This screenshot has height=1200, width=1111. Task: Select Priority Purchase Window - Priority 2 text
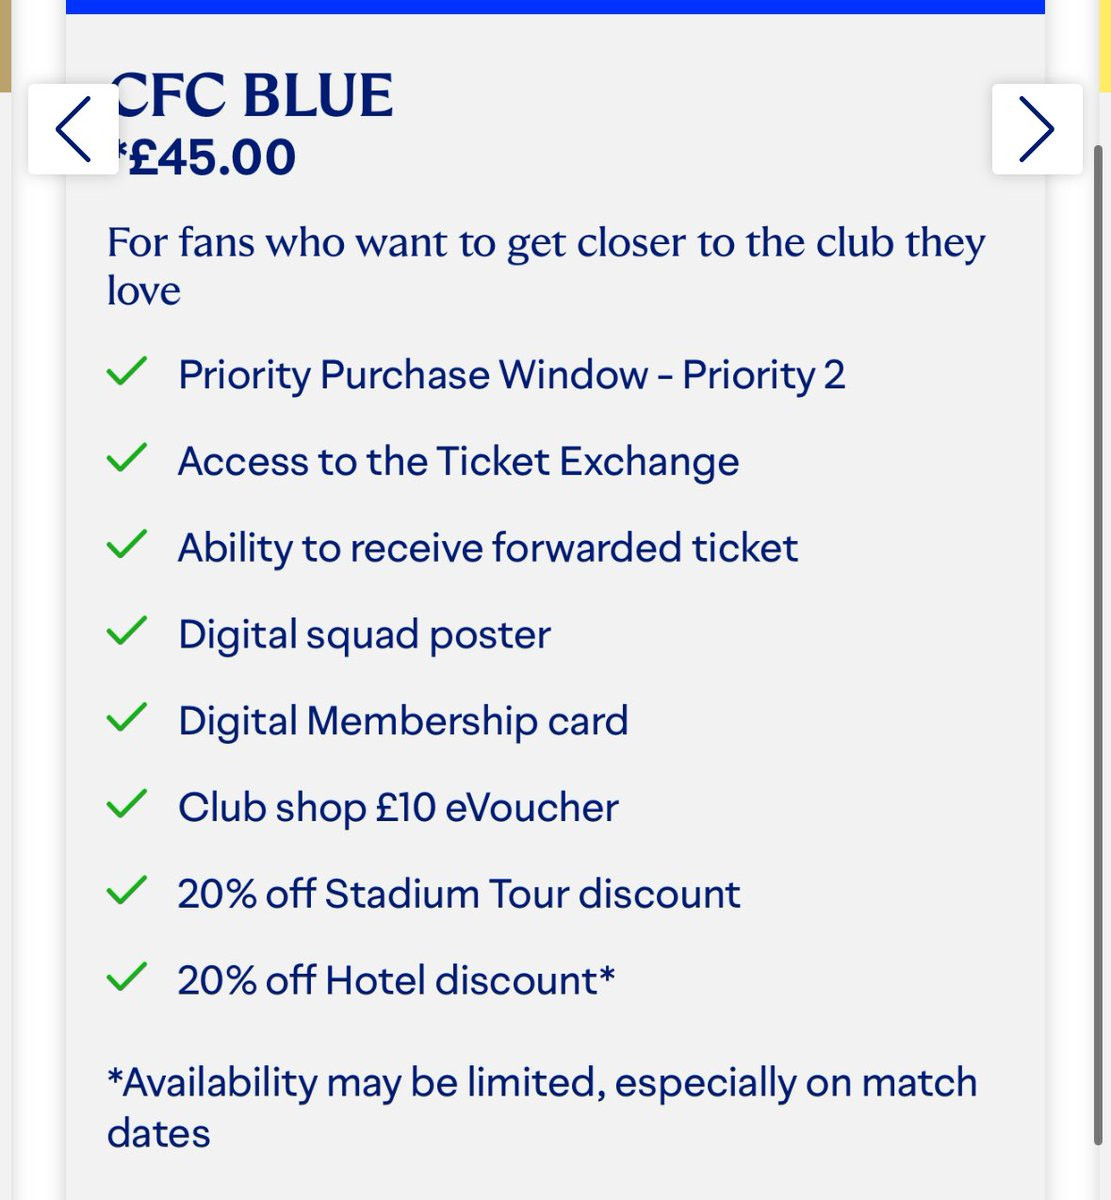tap(511, 376)
